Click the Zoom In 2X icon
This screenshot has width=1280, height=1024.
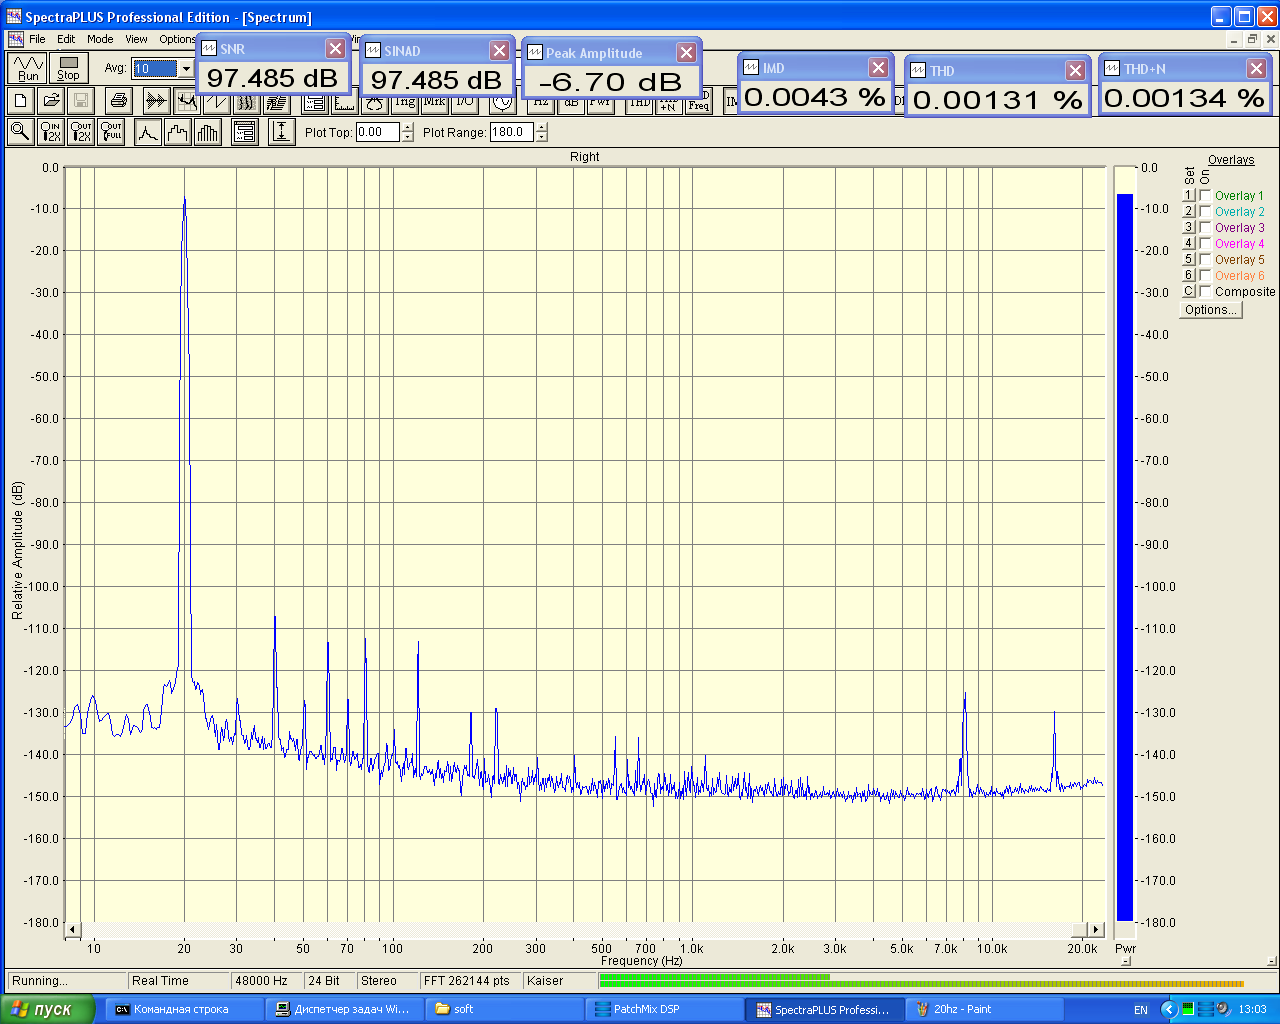(x=50, y=132)
